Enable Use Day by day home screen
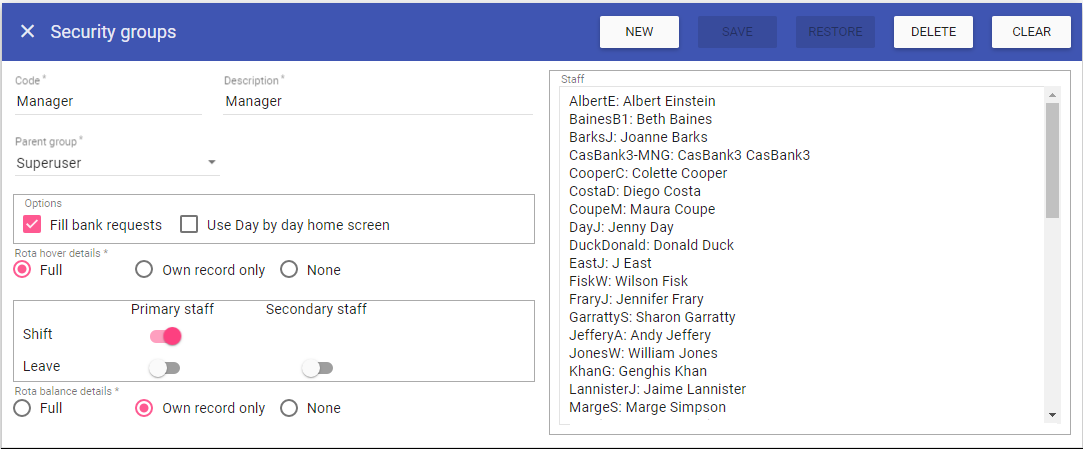1083x449 pixels. (189, 225)
